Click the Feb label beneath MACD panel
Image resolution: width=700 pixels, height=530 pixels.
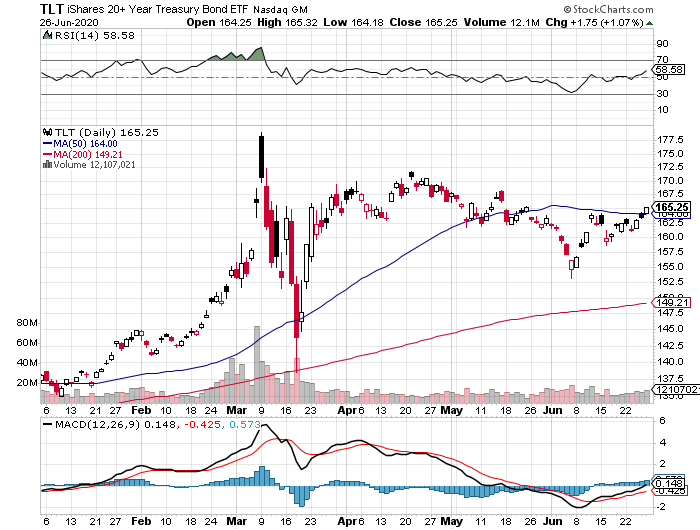coord(141,521)
